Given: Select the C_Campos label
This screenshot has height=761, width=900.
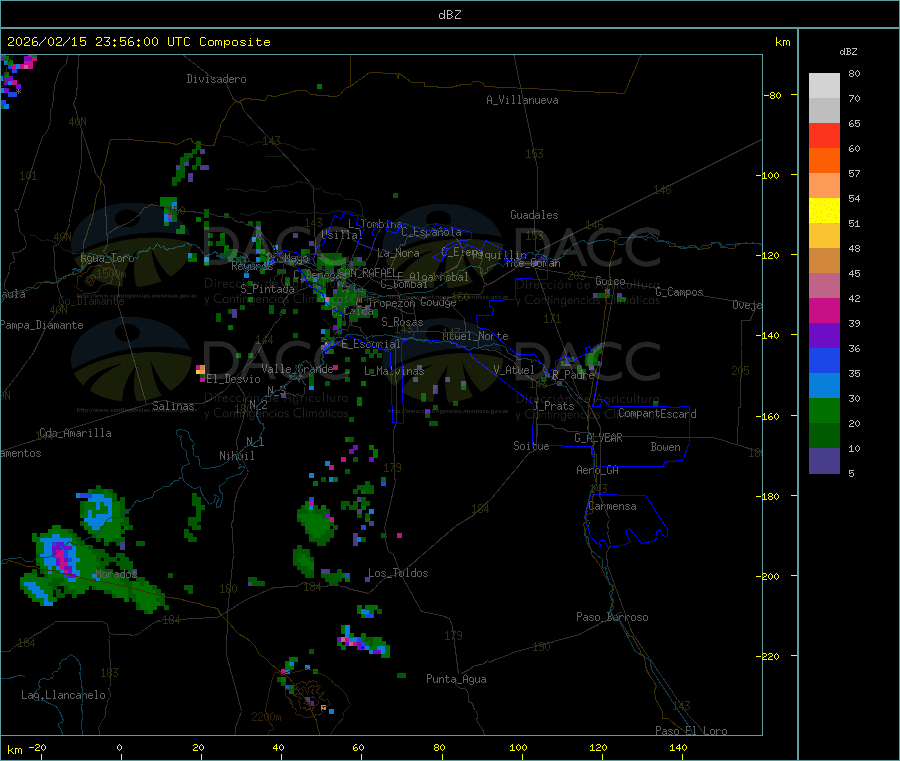Looking at the screenshot, I should coord(680,292).
